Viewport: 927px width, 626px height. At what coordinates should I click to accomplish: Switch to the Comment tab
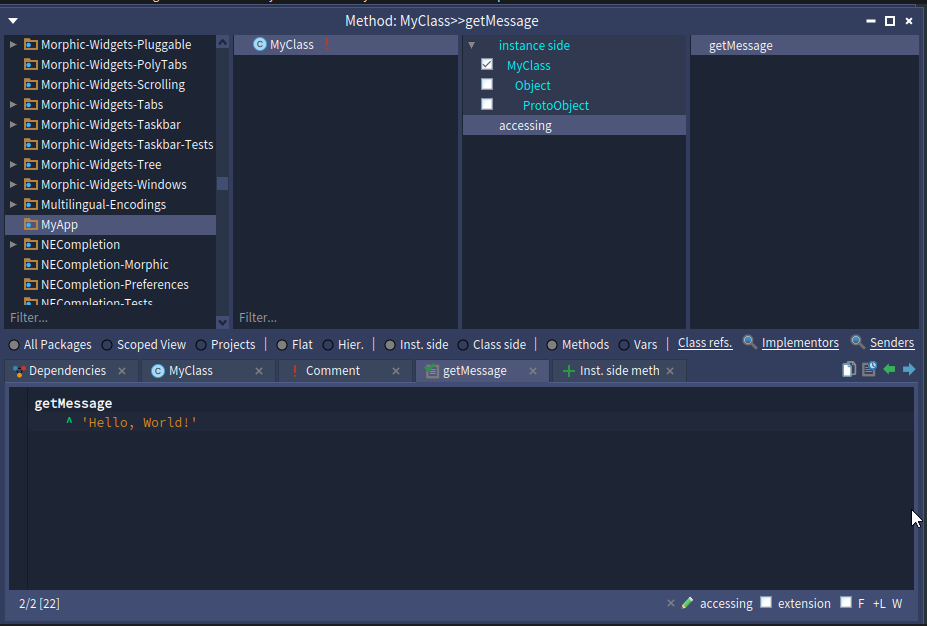pyautogui.click(x=332, y=371)
